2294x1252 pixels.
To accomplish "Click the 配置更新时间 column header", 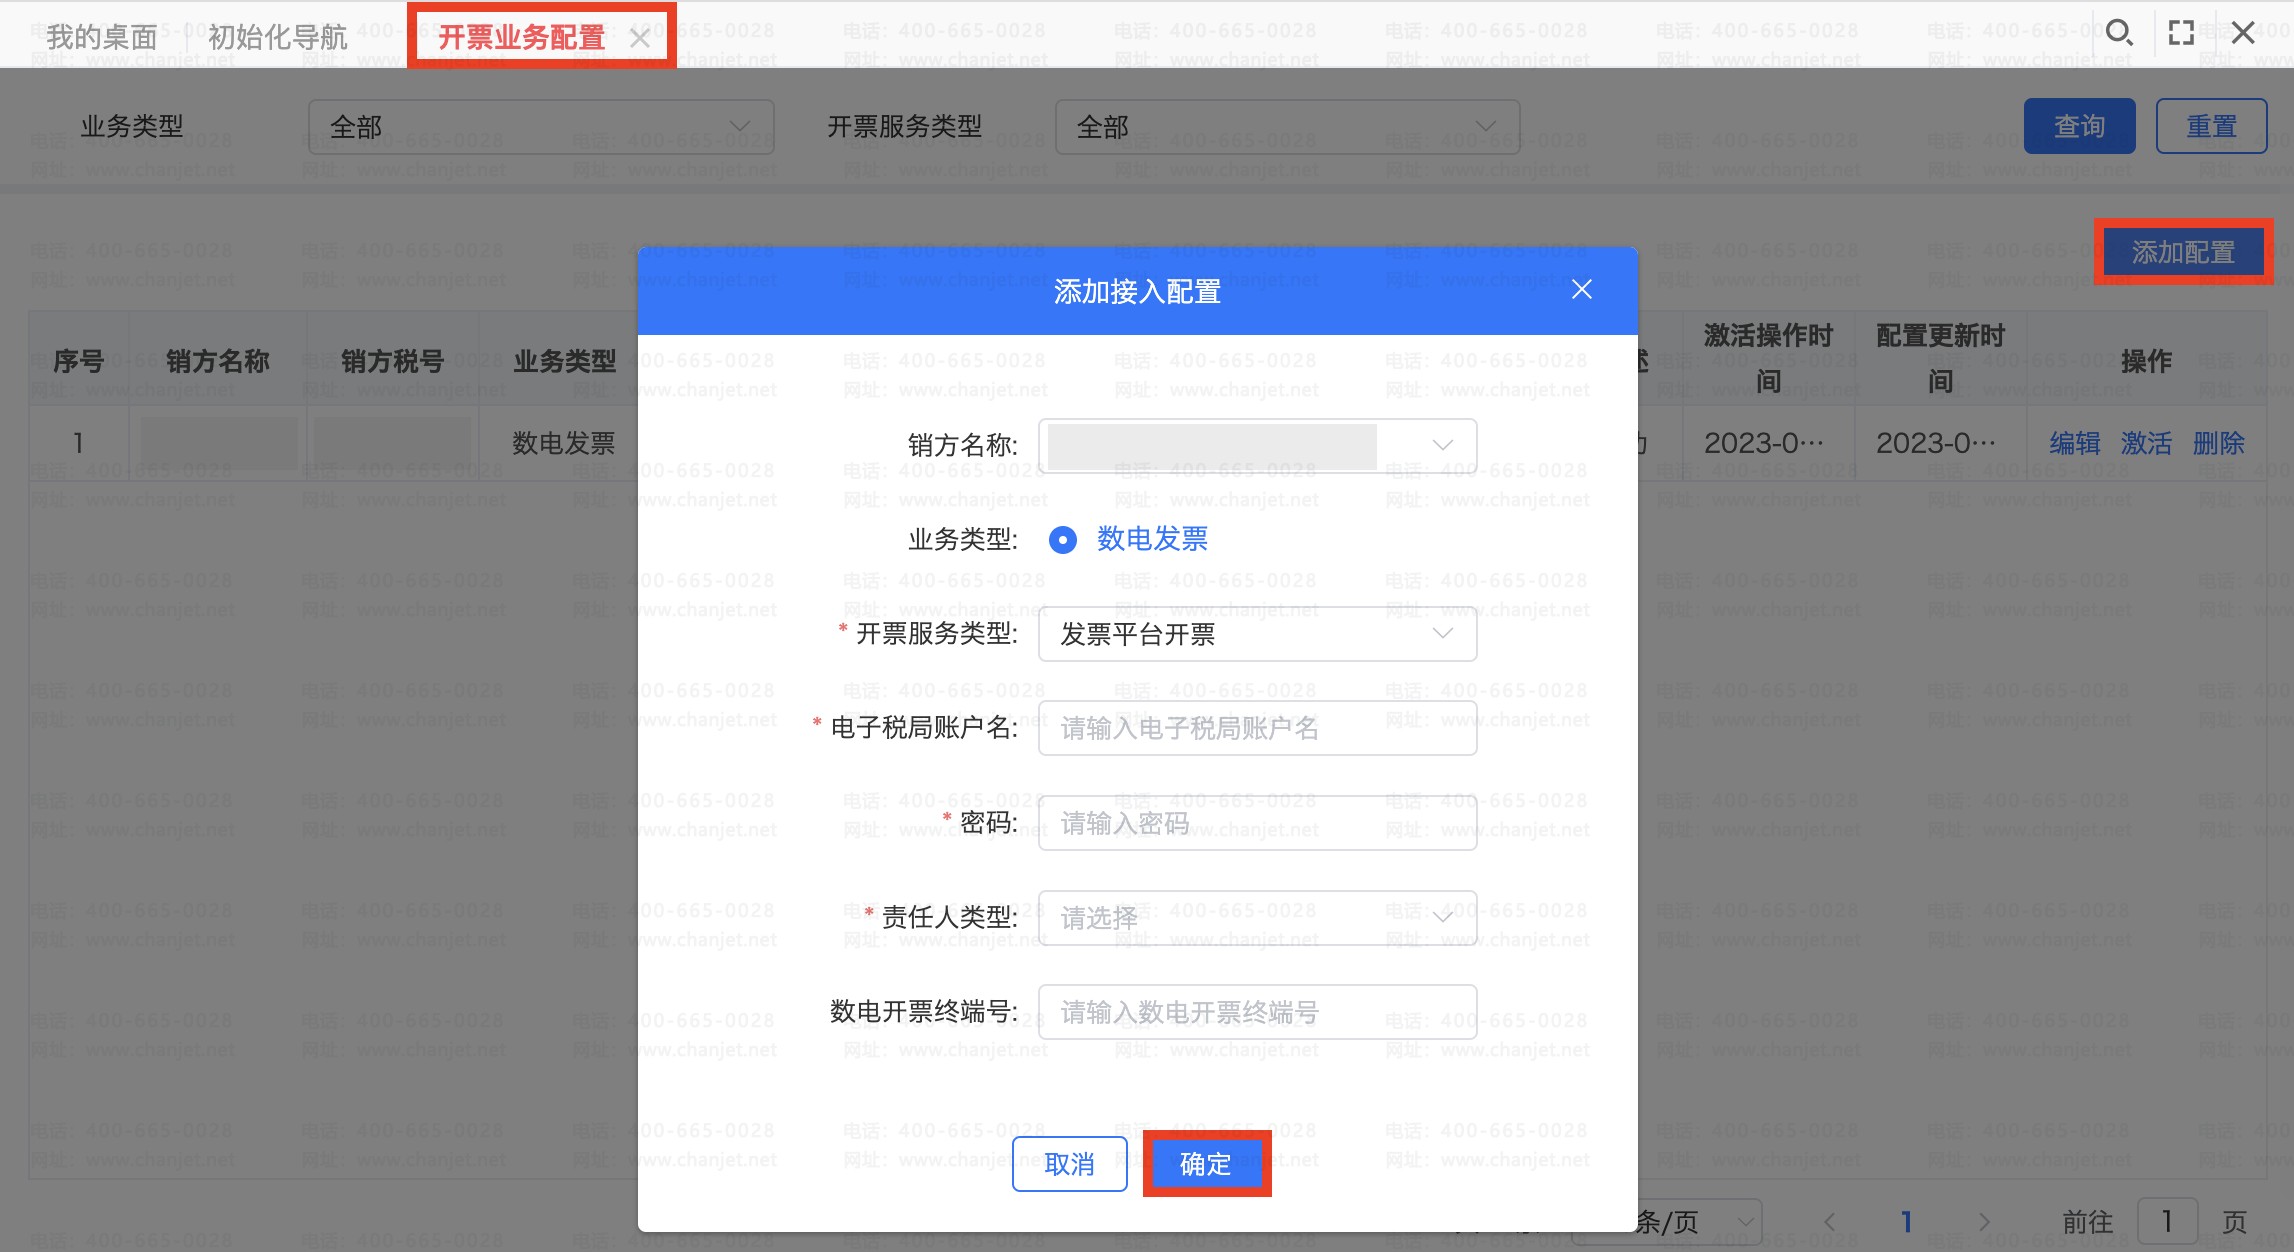I will [1940, 358].
